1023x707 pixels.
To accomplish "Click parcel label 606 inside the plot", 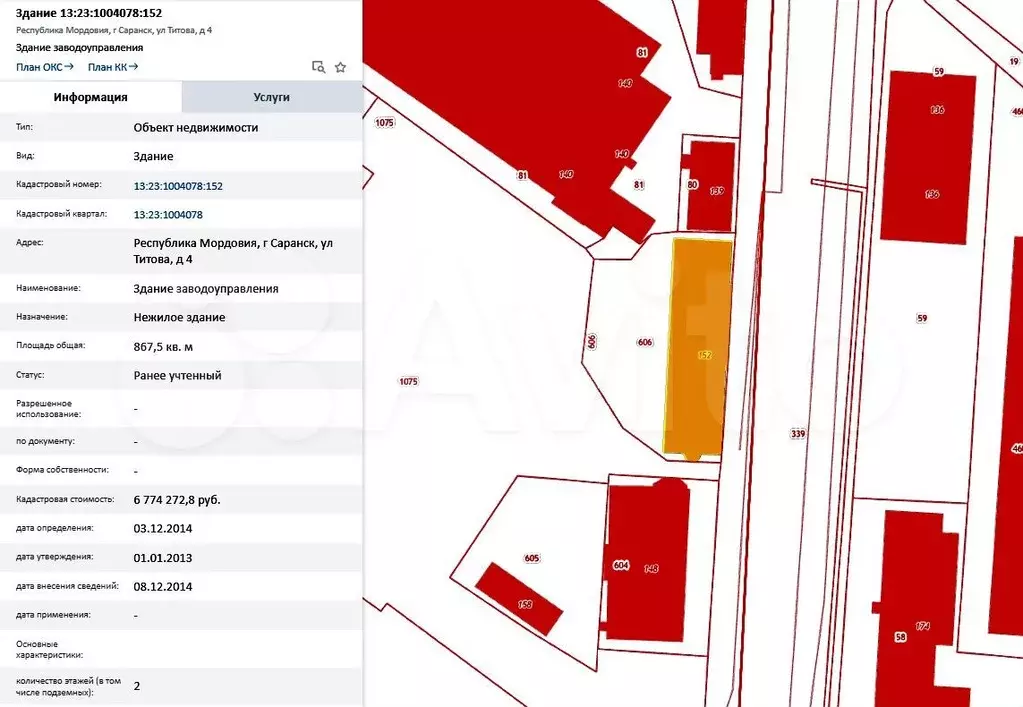I will (645, 342).
